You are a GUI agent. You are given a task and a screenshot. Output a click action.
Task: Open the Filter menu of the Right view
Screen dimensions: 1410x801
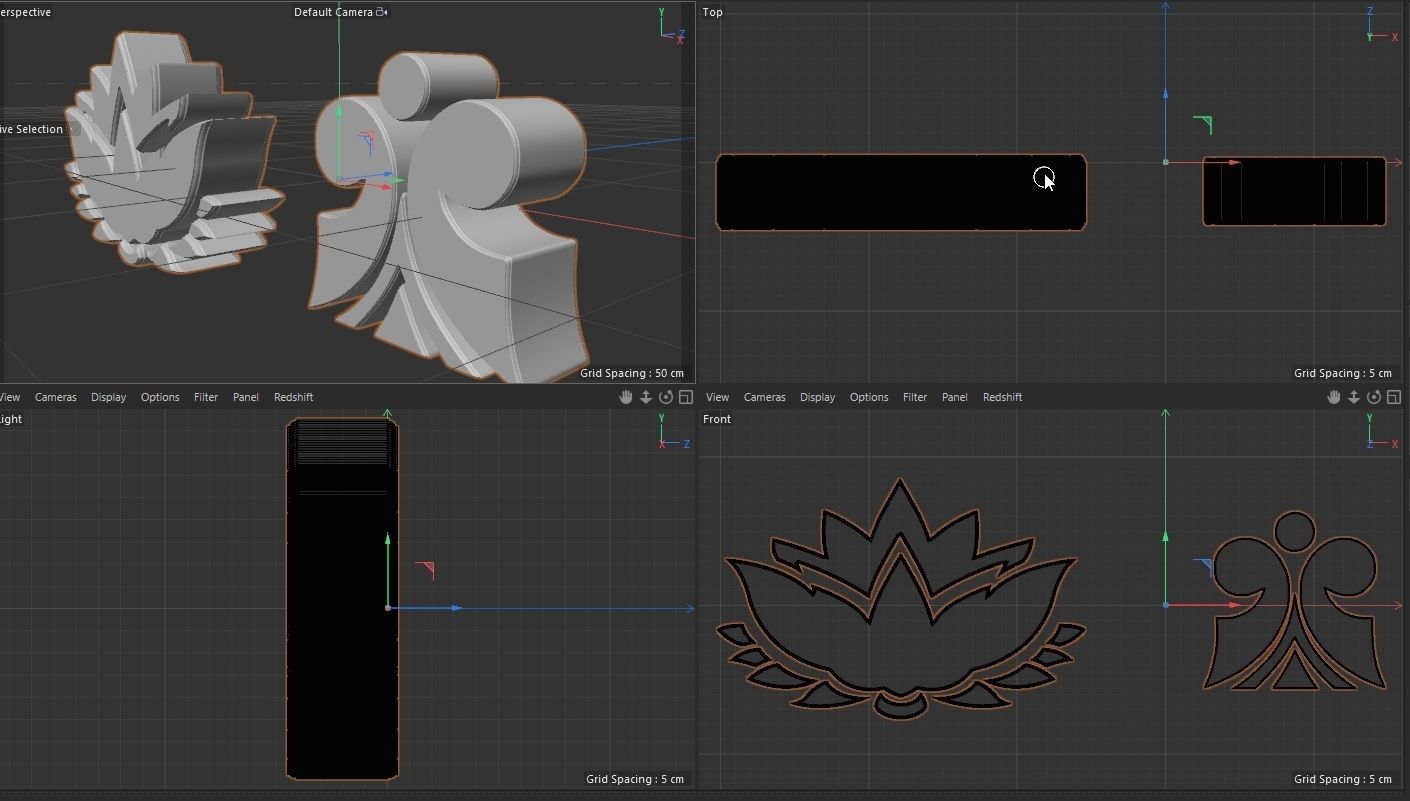(206, 397)
